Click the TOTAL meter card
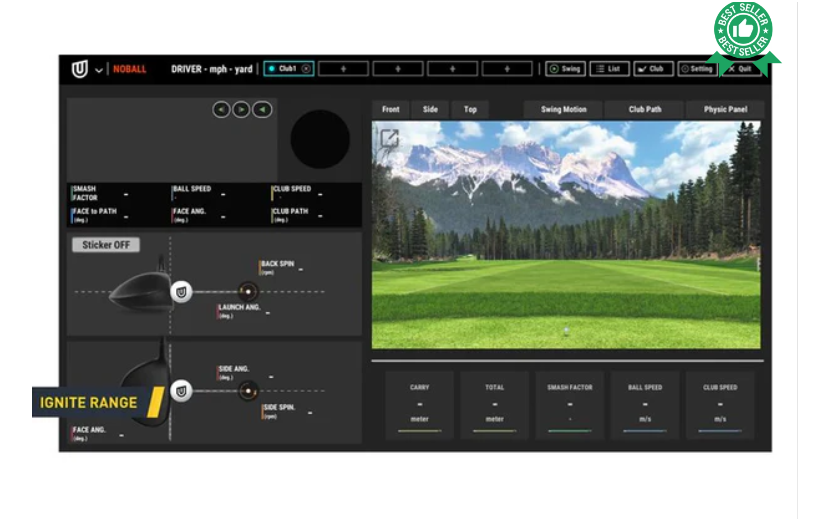Screen dimensions: 833x521 495,405
